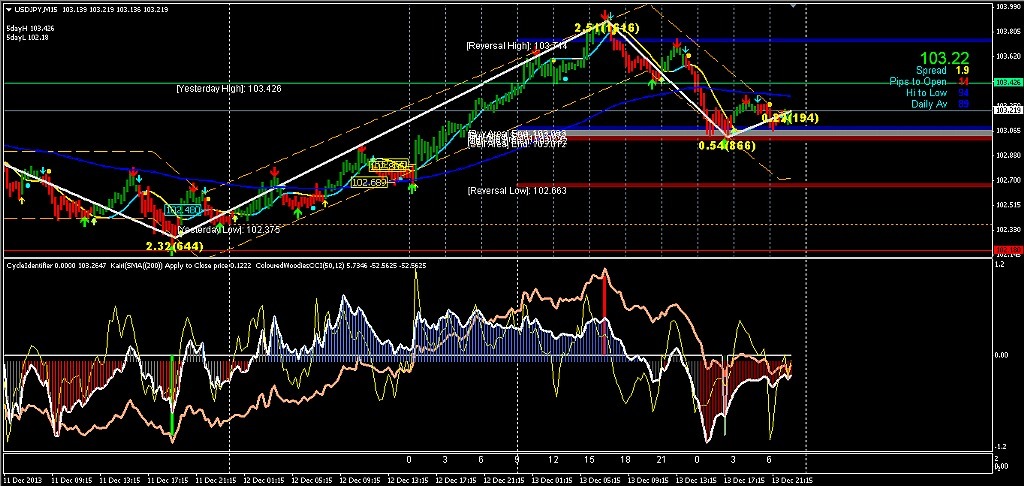Screen dimensions: 1024x486
Task: Click 102.515 on the price axis
Action: [x=1006, y=204]
